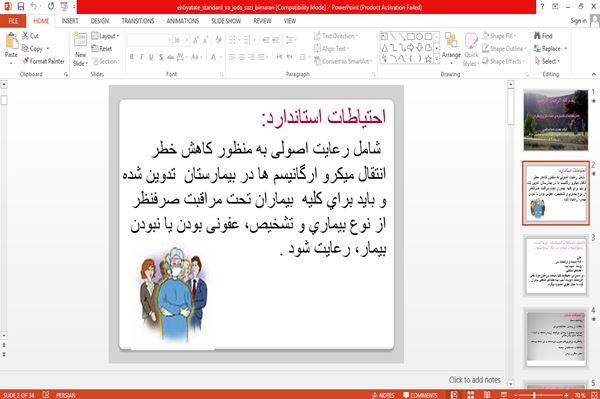Cut the selection with Cut
The height and width of the screenshot is (399, 600).
point(30,36)
